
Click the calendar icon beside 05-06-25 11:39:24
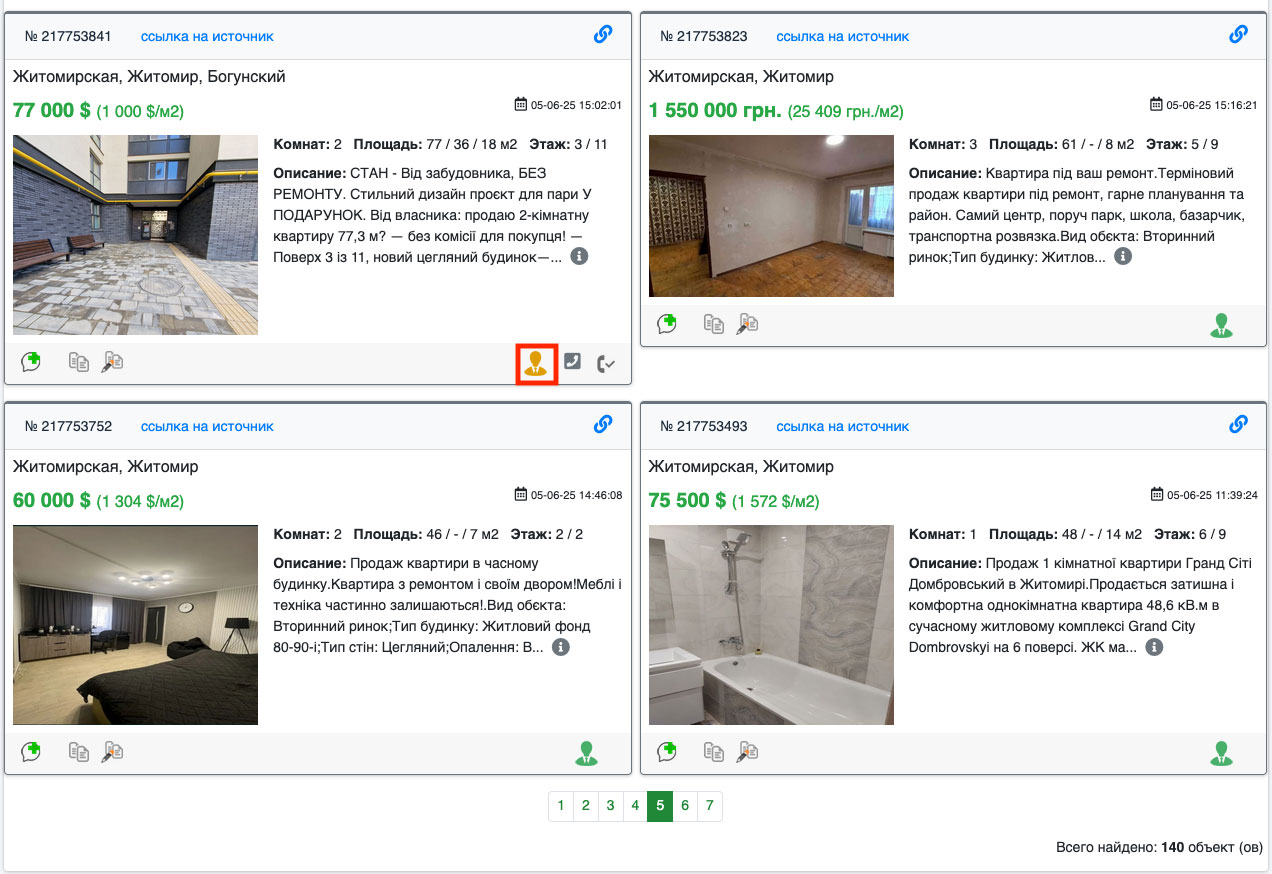[1156, 494]
